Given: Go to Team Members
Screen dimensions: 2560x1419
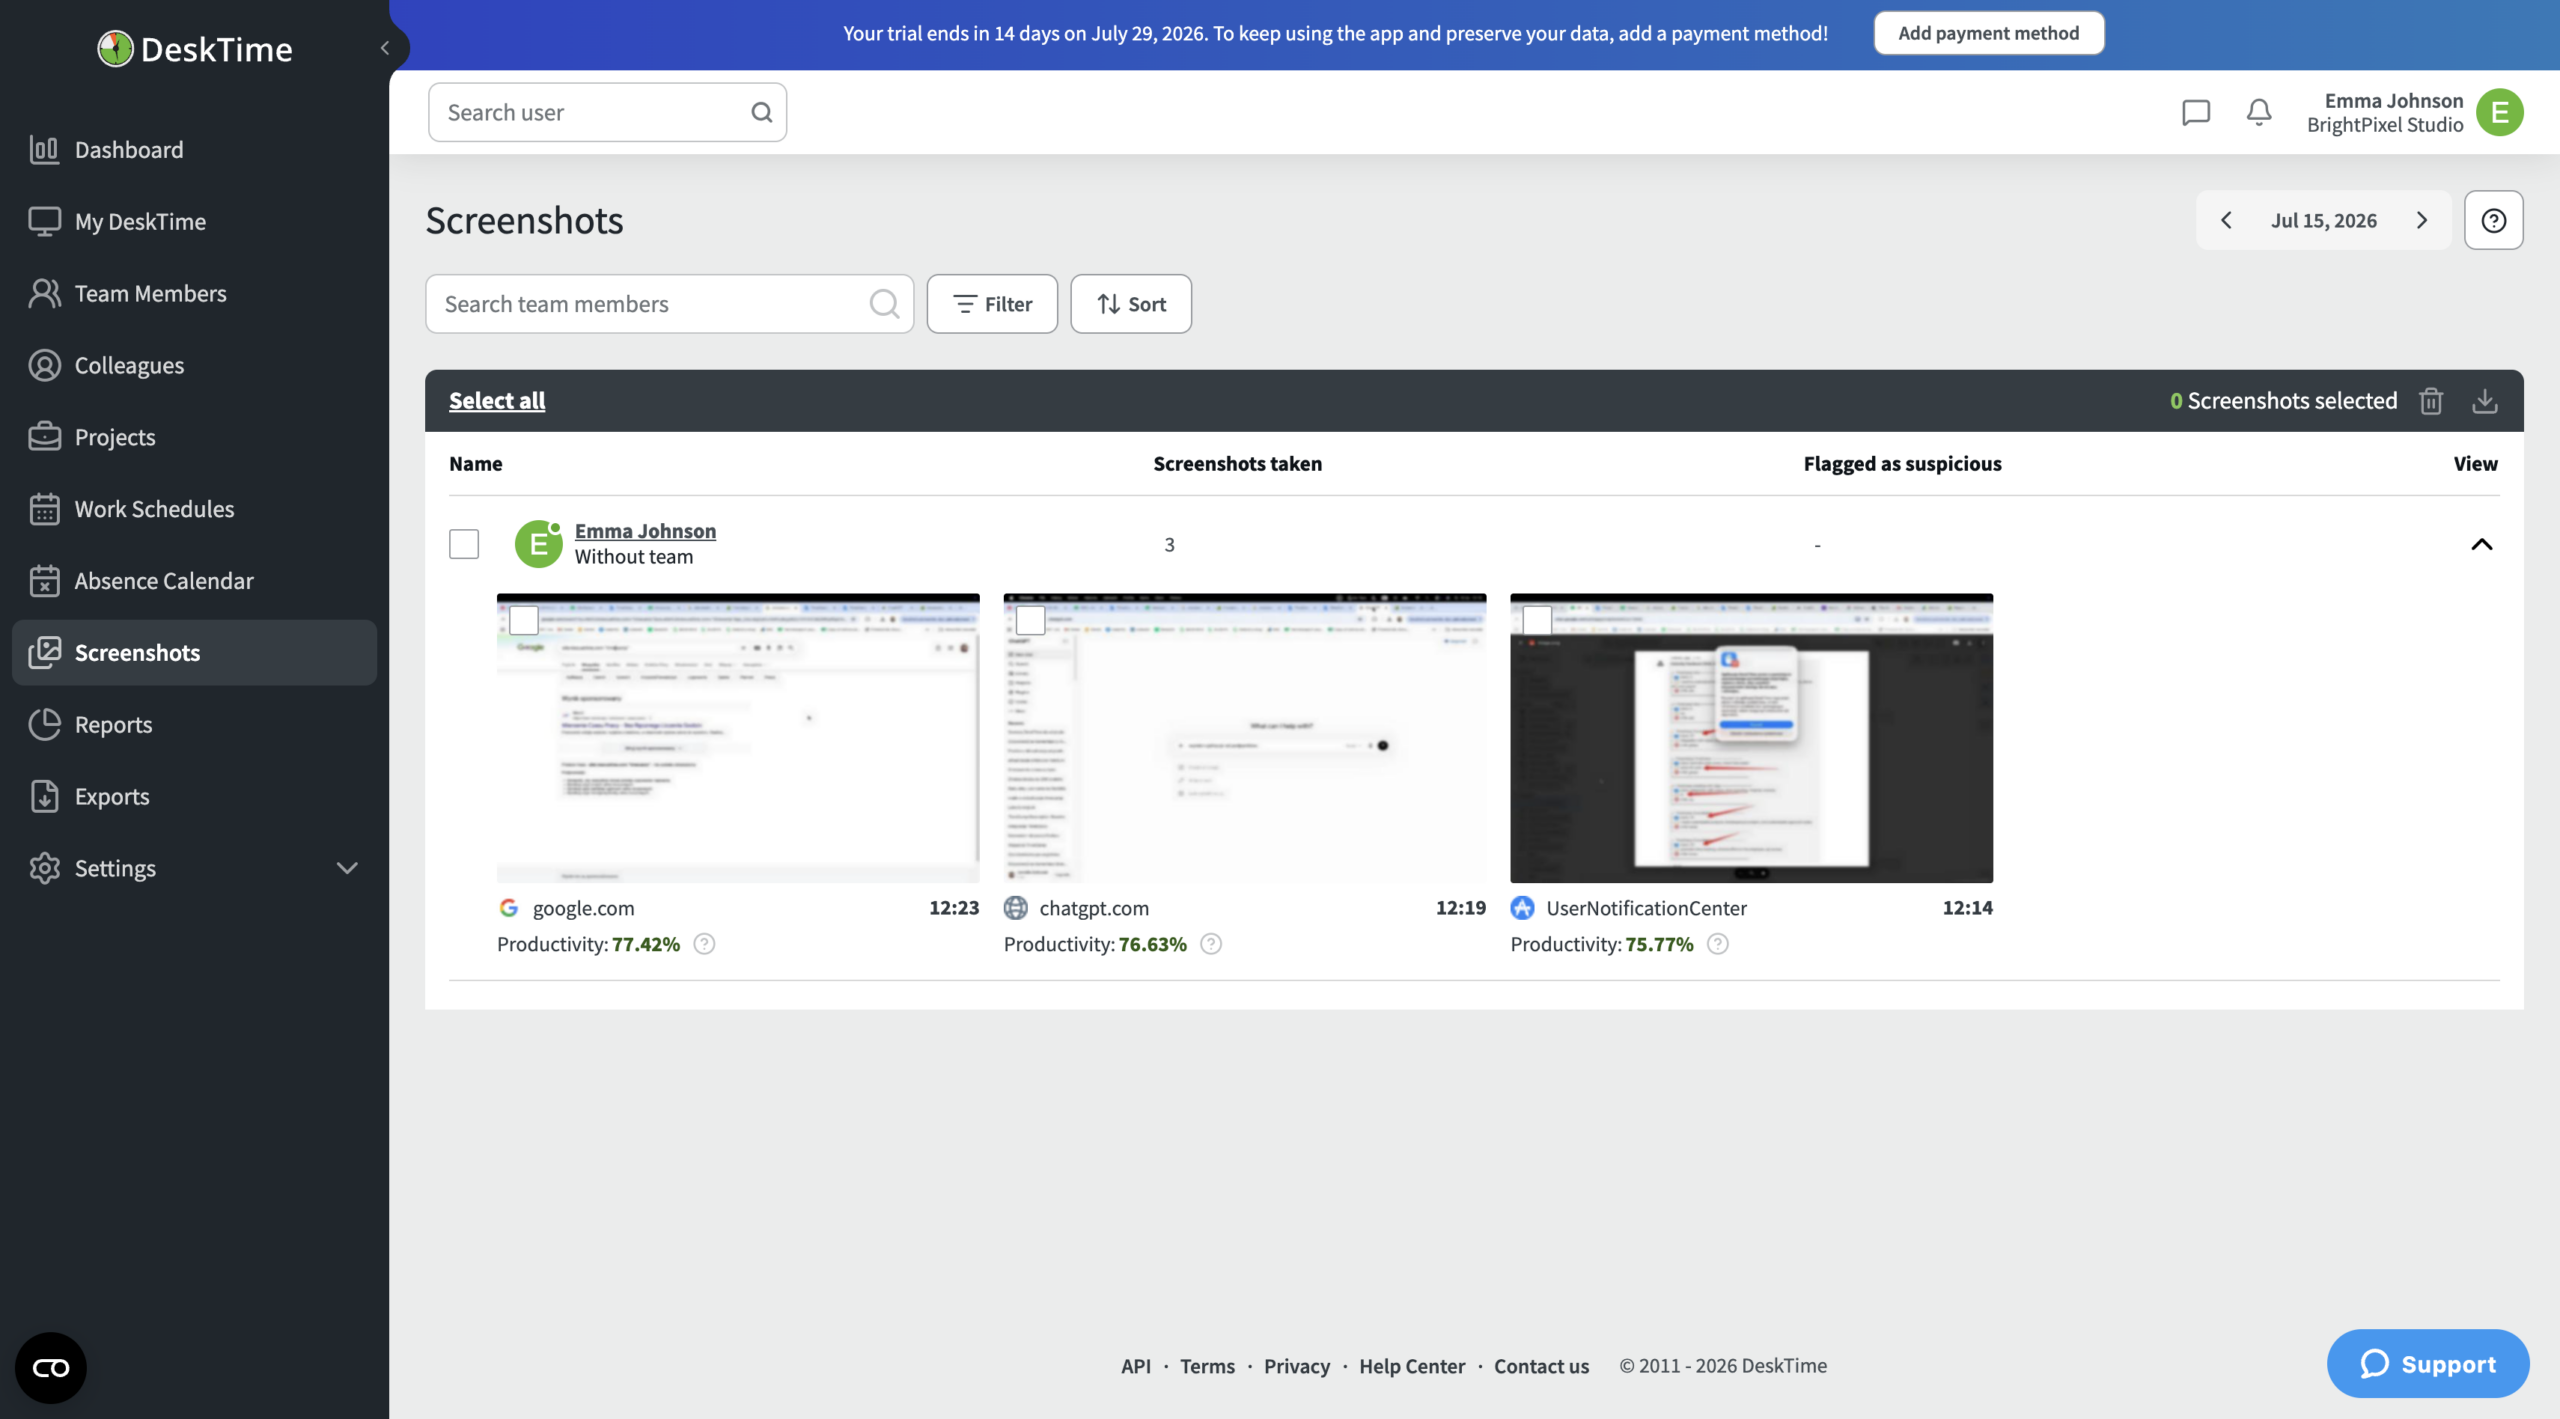Looking at the screenshot, I should [194, 294].
